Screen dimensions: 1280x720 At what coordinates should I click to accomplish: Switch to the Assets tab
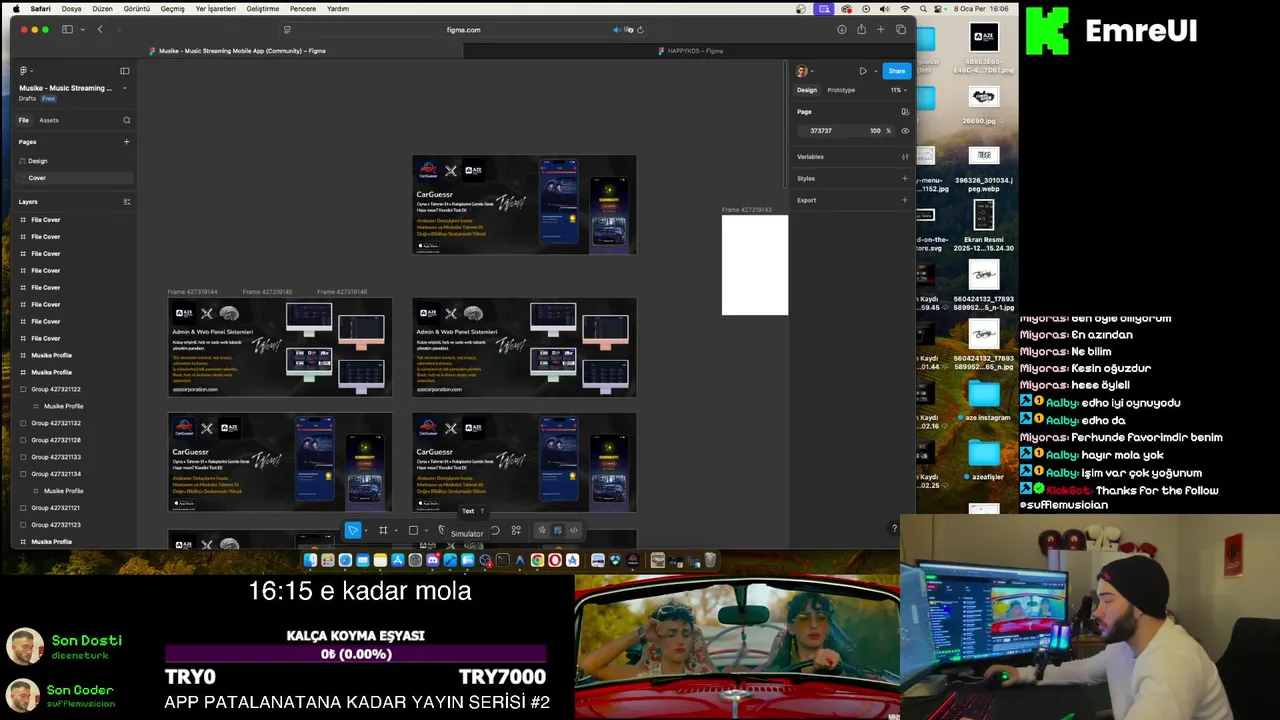[x=49, y=120]
